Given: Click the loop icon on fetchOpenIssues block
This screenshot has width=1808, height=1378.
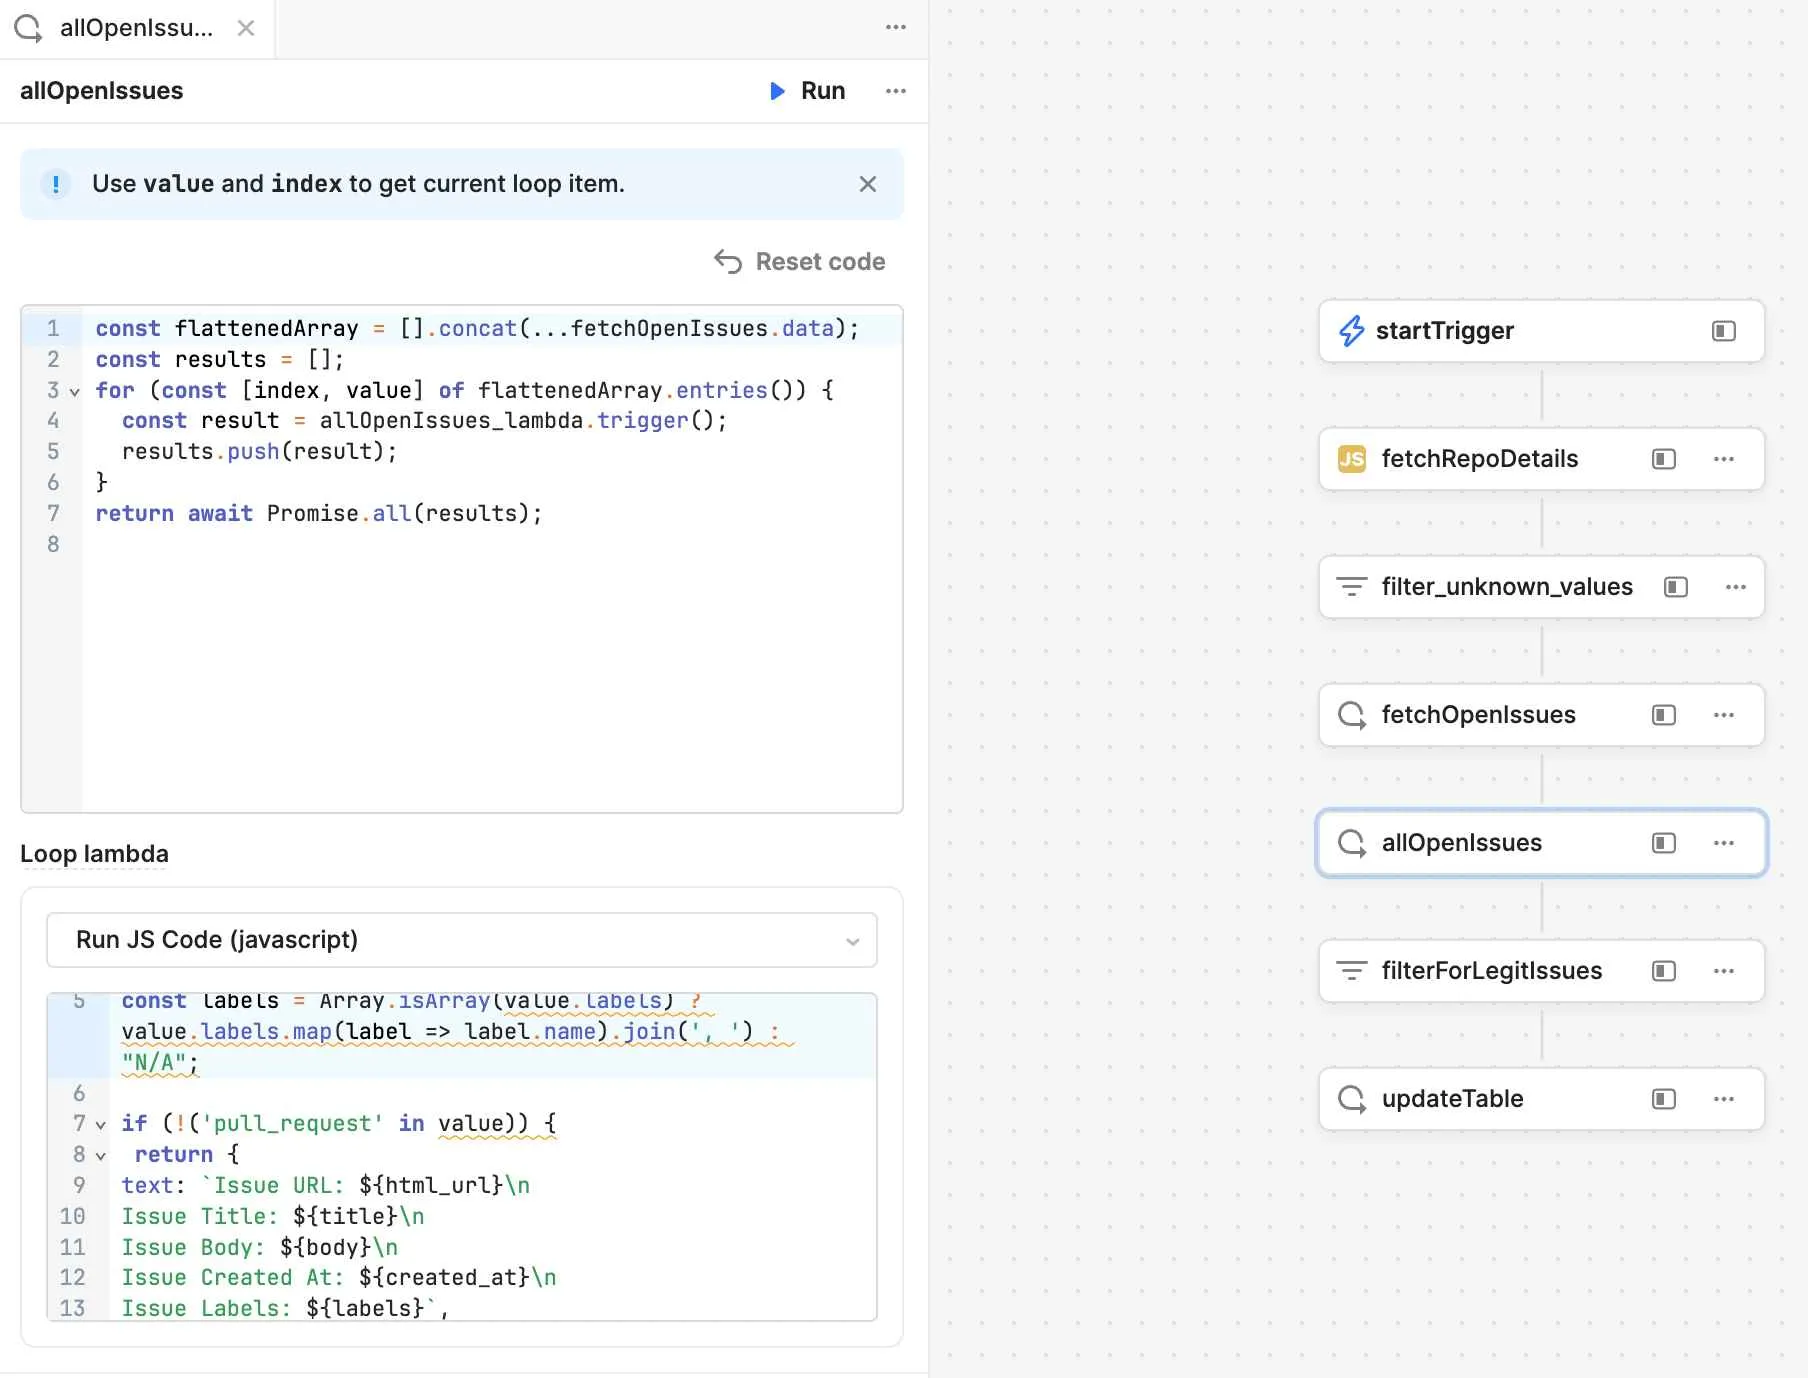Looking at the screenshot, I should (x=1352, y=715).
